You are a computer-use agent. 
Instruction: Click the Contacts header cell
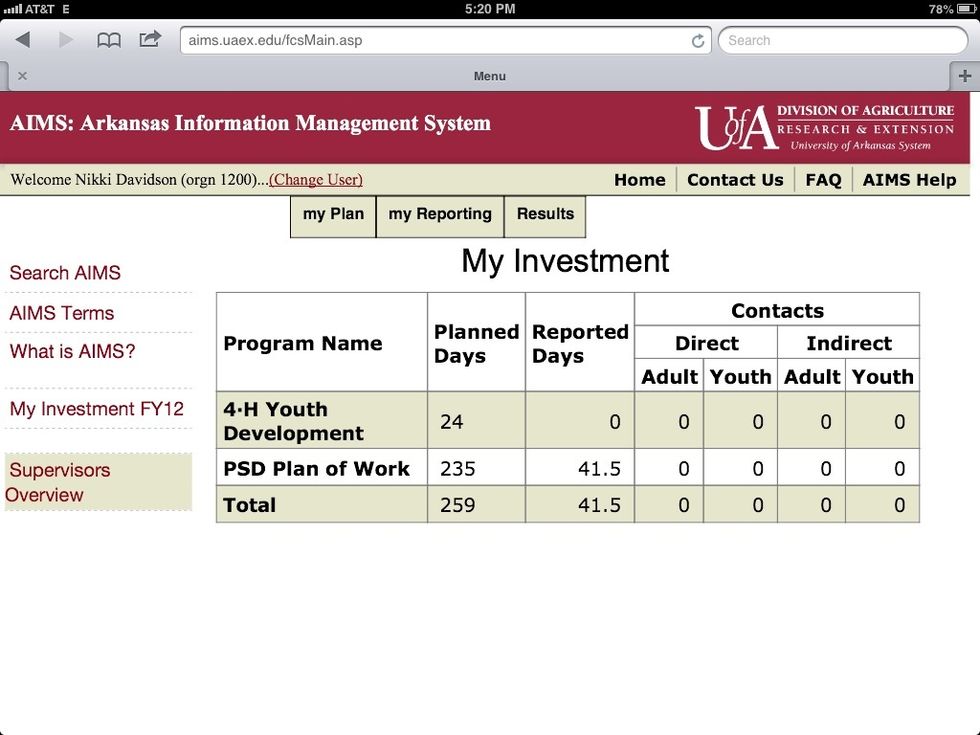click(777, 311)
